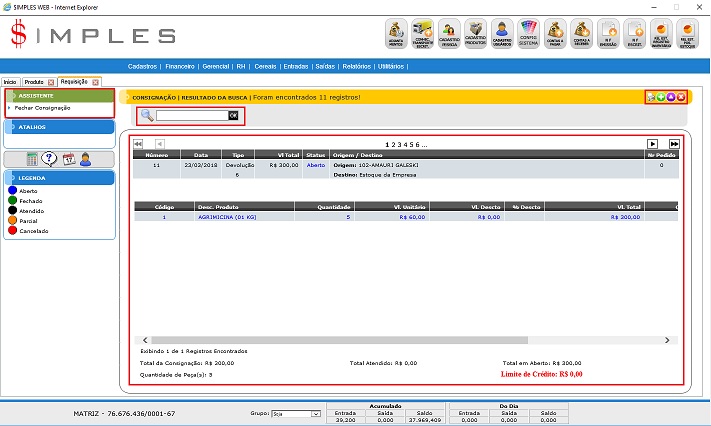This screenshot has width=711, height=426.
Task: Open the help question mark icon
Action: [51, 158]
